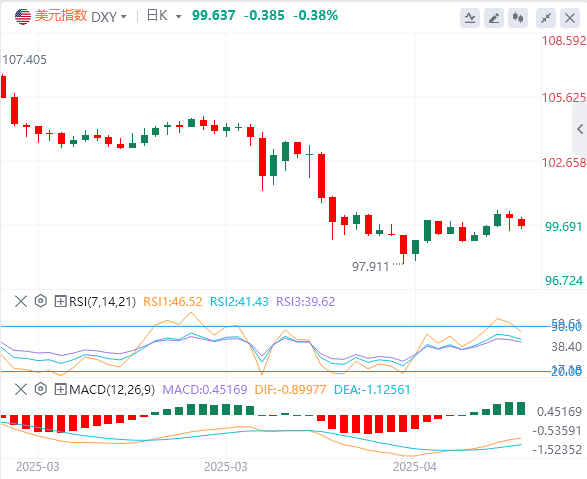Click the RSI2:41.43 value
The height and width of the screenshot is (479, 587).
click(239, 302)
